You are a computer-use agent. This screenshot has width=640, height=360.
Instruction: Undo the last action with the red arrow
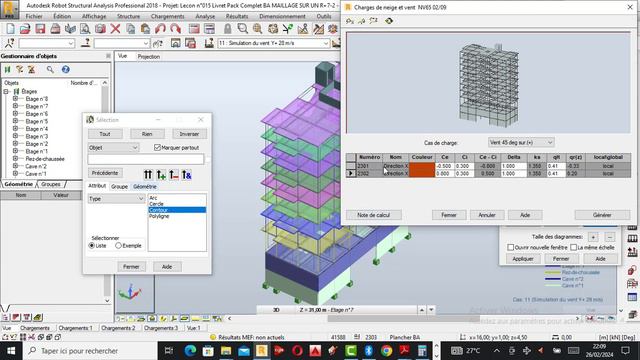160,29
